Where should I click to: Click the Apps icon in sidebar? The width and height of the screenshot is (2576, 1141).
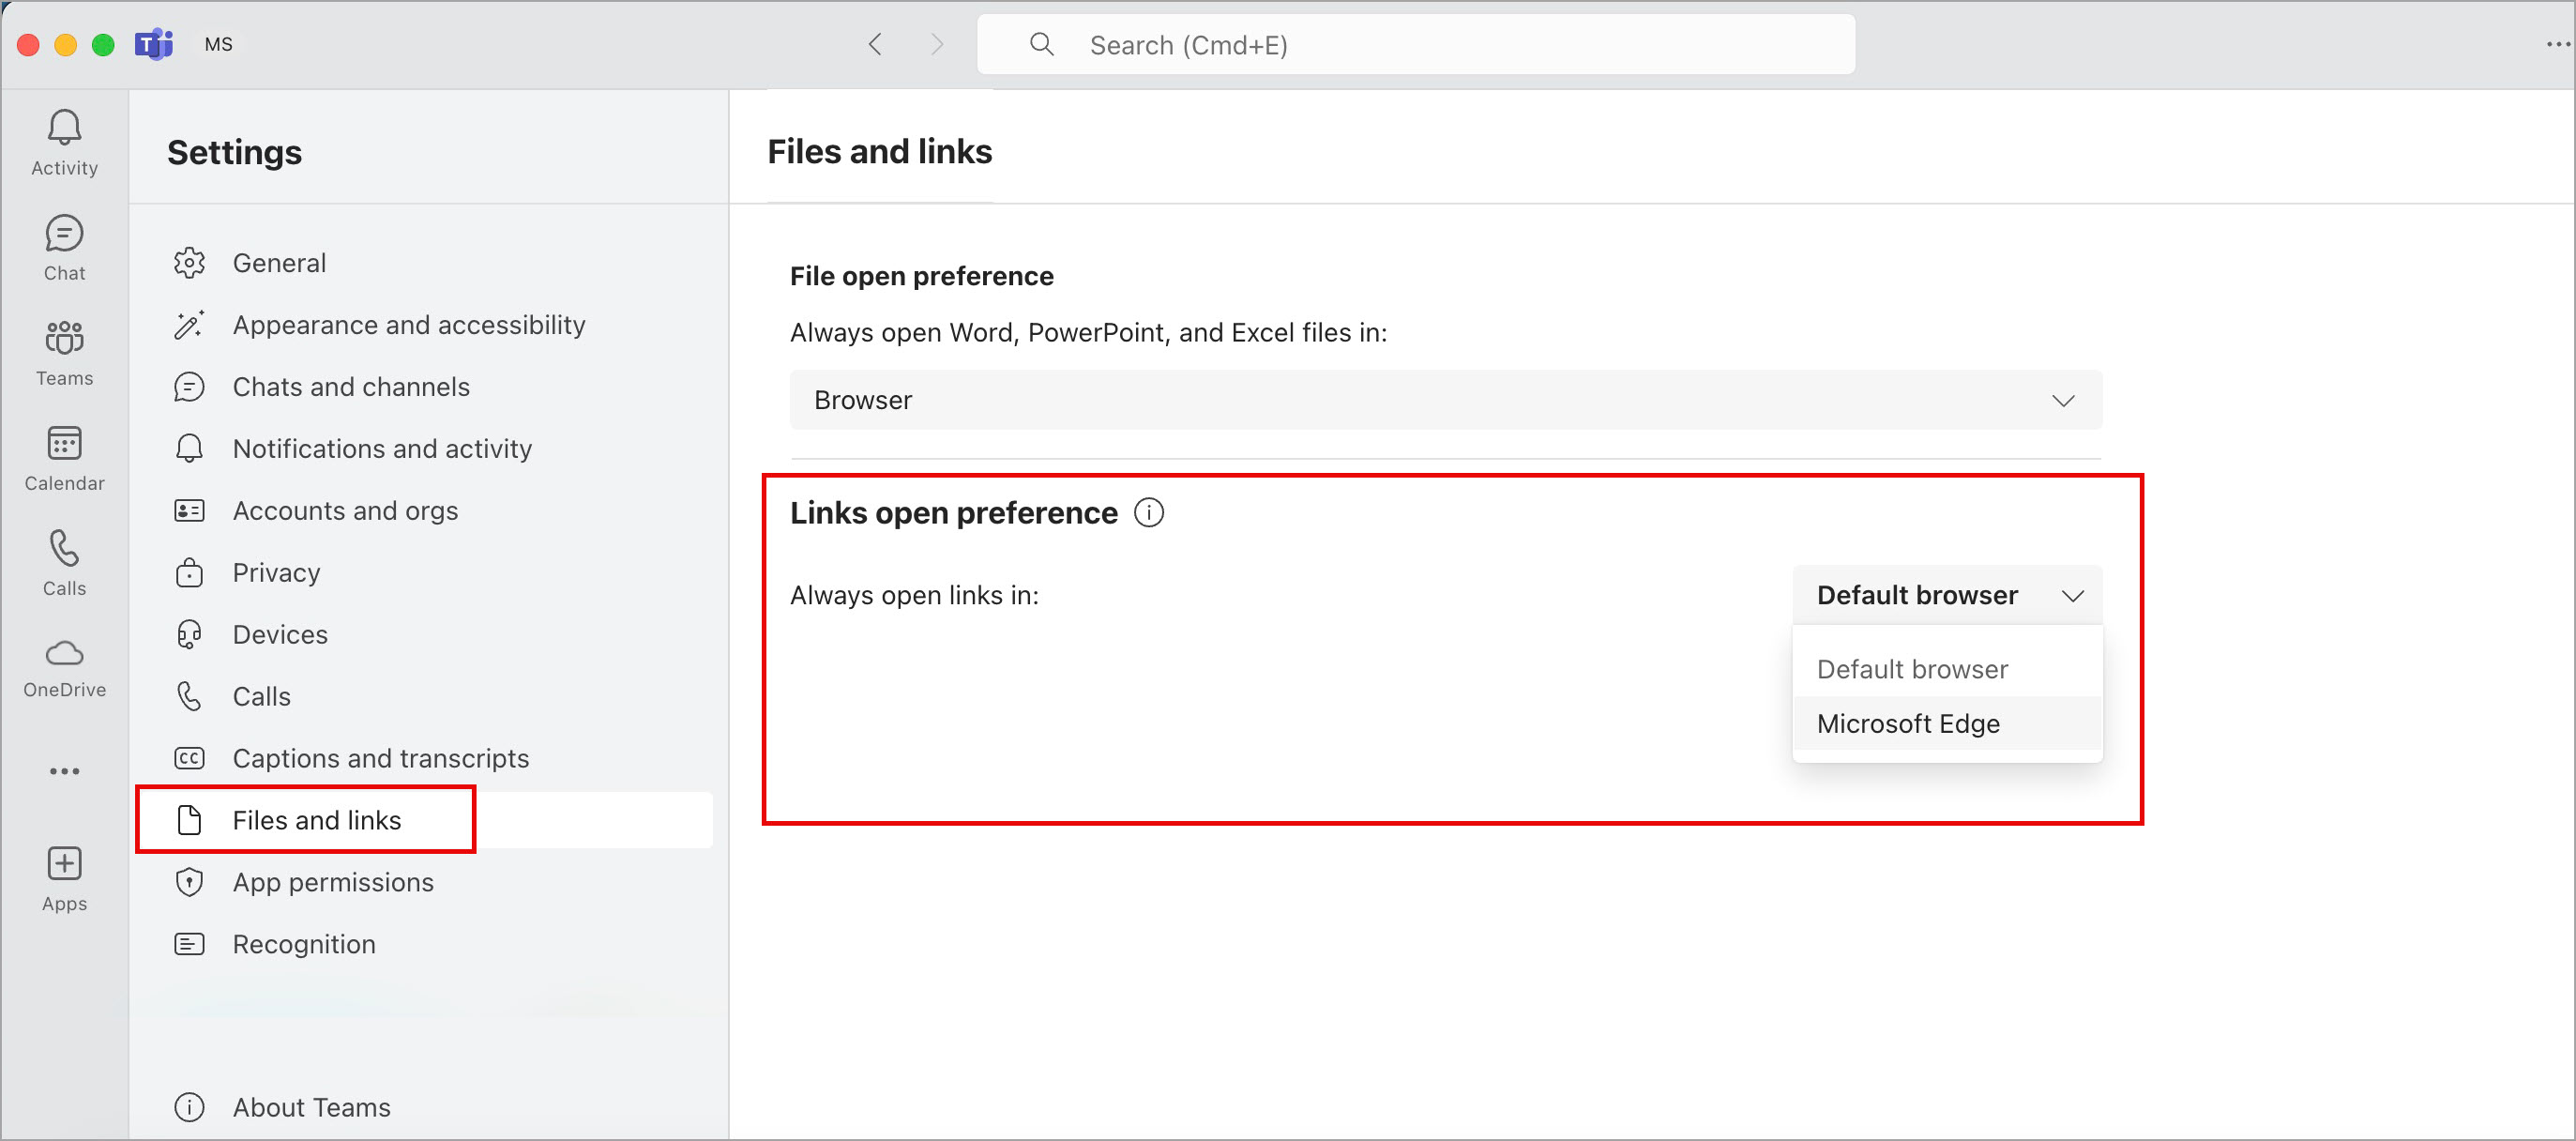[x=64, y=870]
